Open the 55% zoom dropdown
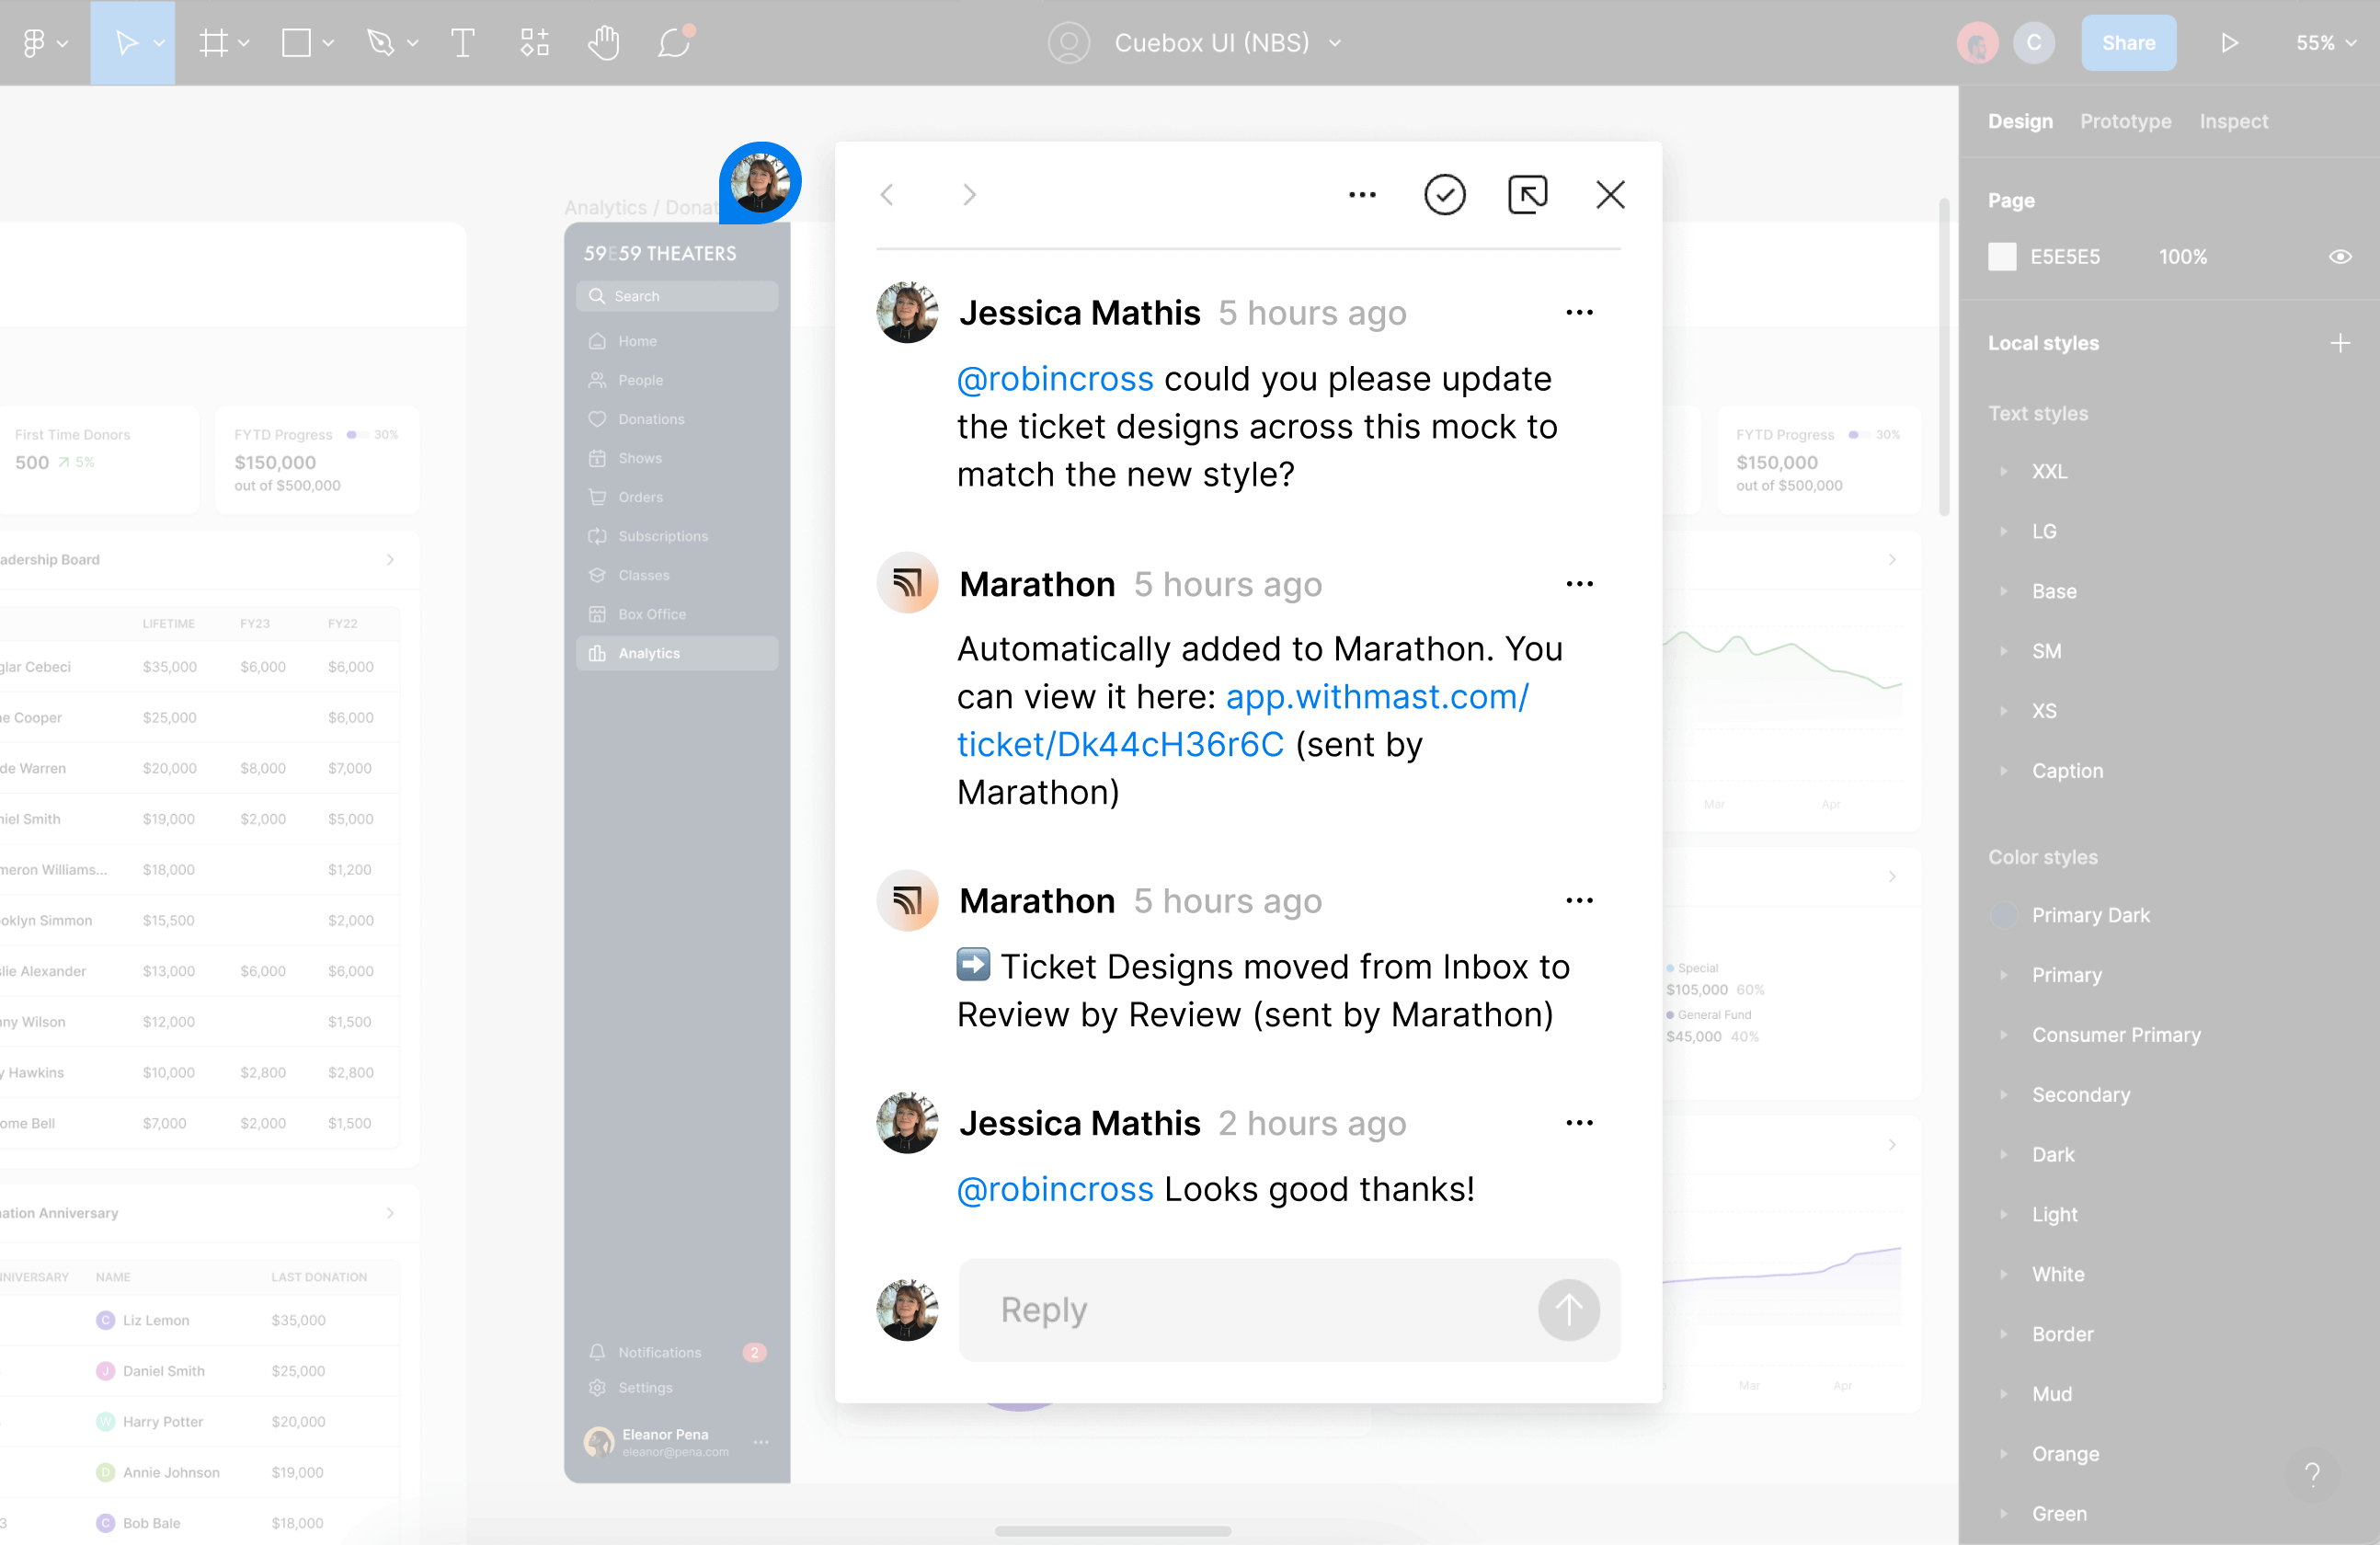Screen dimensions: 2380x1545 click(x=2326, y=42)
